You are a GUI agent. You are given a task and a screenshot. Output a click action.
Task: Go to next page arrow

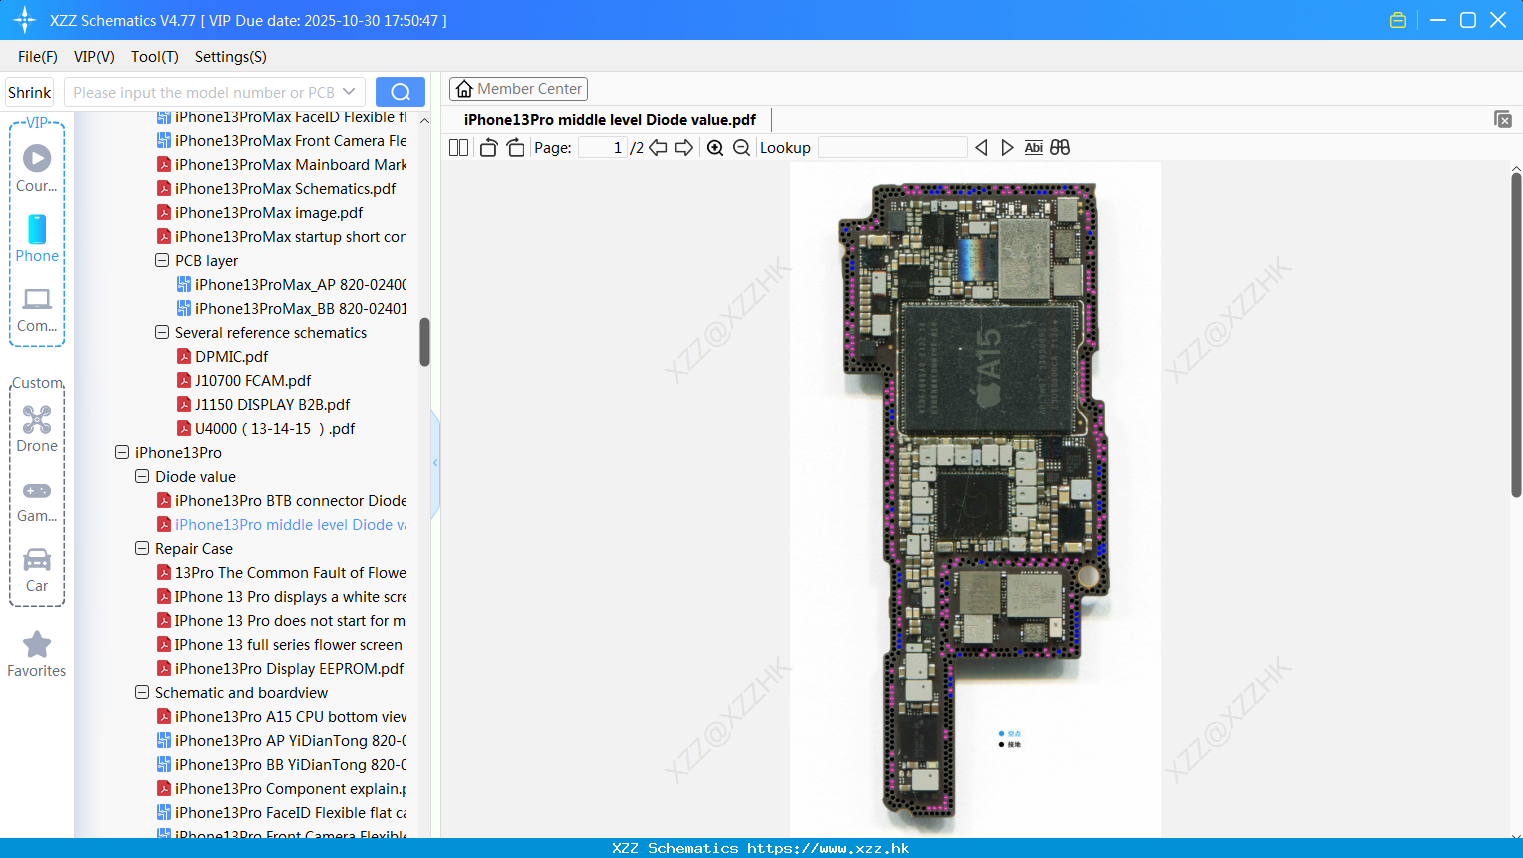pos(684,147)
